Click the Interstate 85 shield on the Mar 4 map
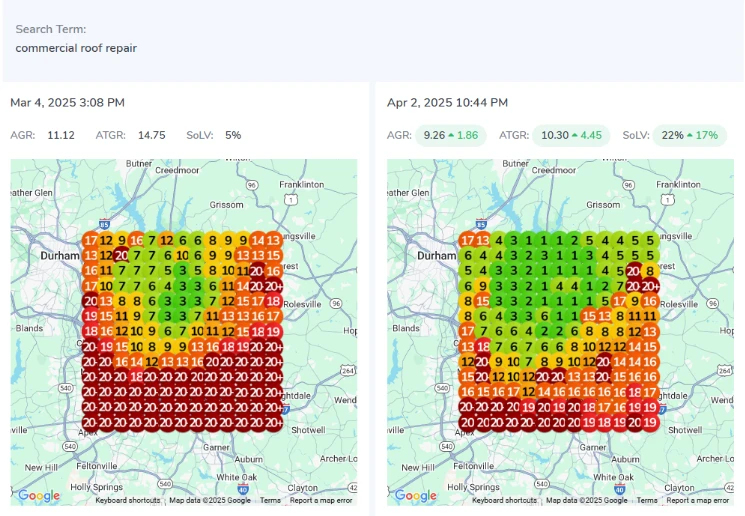The height and width of the screenshot is (516, 745). pos(105,224)
